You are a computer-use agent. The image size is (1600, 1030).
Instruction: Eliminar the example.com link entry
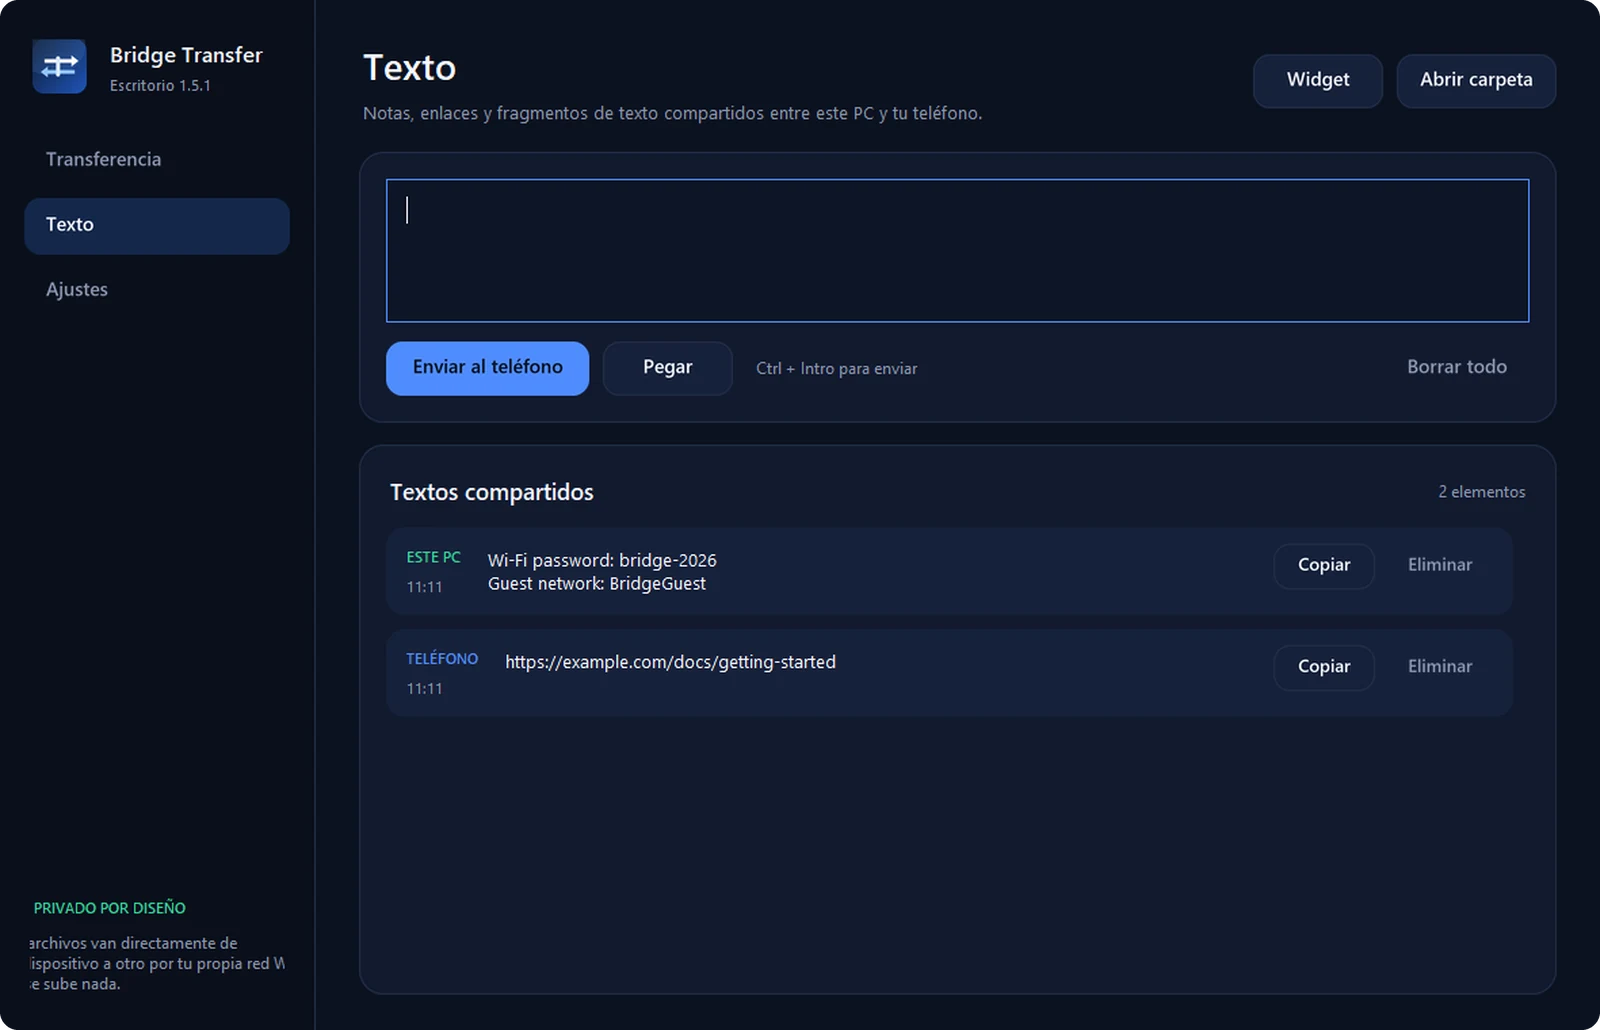point(1440,667)
